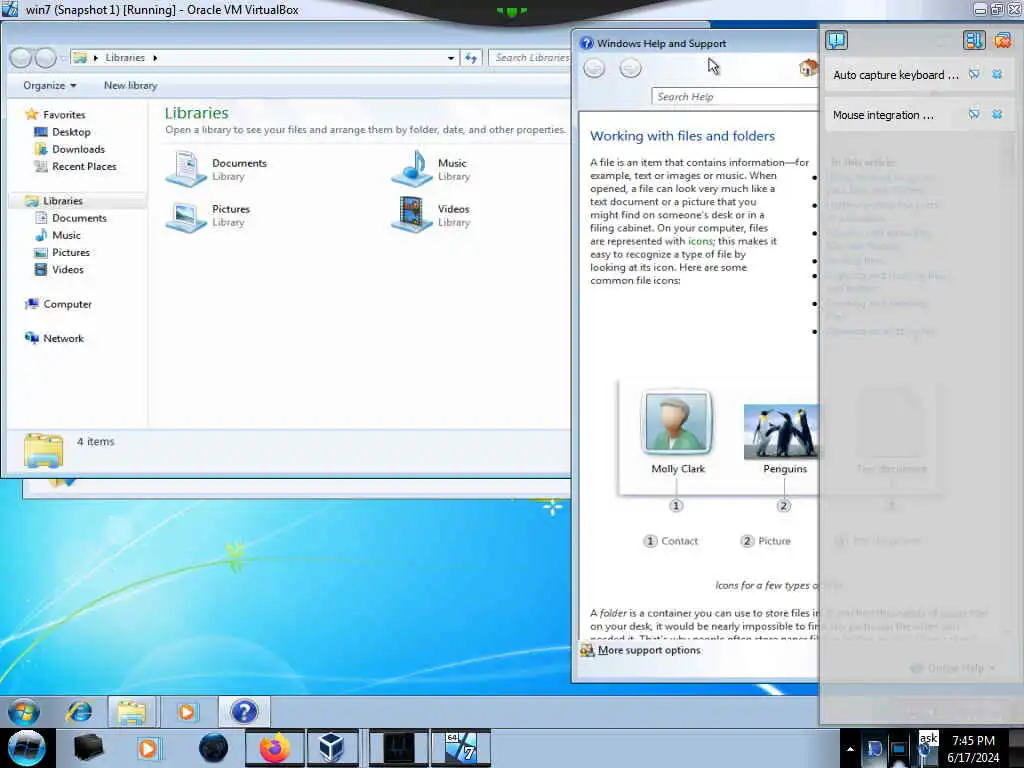
Task: Click the host Start button
Action: 26,748
